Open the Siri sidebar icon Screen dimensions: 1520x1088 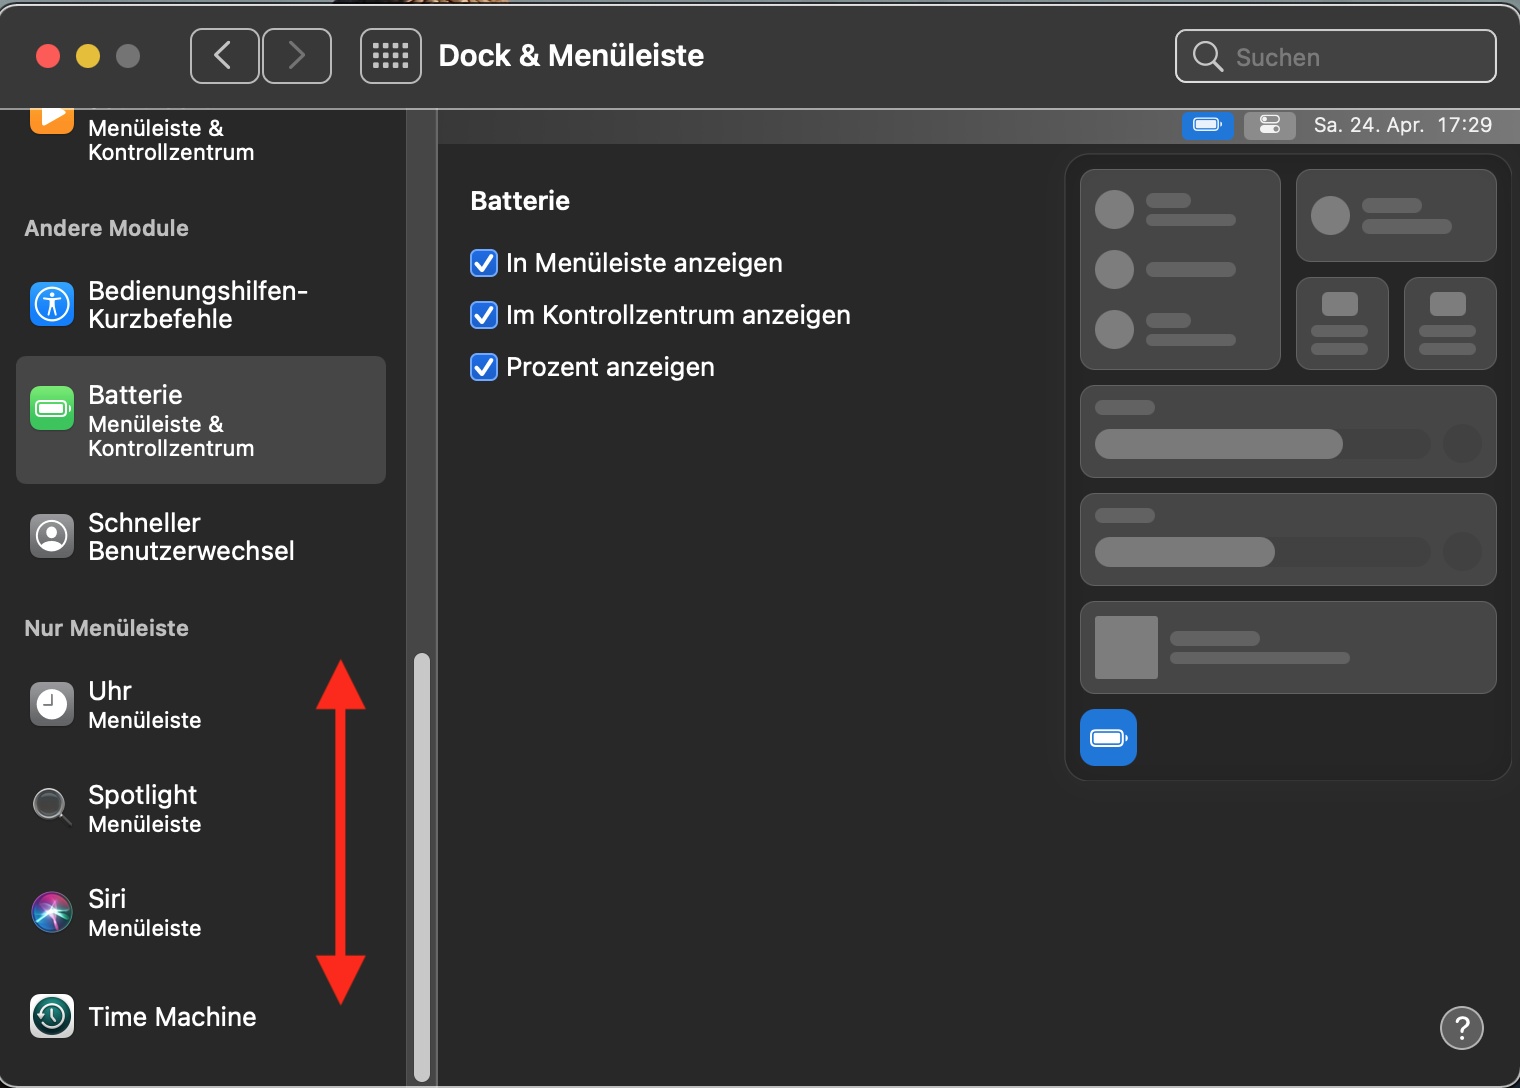(x=52, y=912)
